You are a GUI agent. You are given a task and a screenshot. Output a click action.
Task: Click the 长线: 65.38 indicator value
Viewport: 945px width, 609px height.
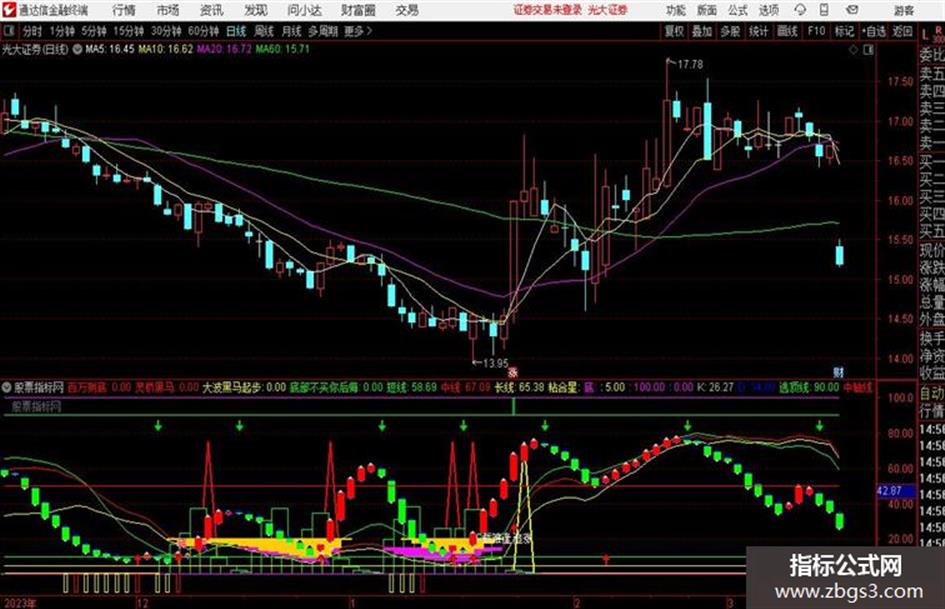pyautogui.click(x=520, y=387)
